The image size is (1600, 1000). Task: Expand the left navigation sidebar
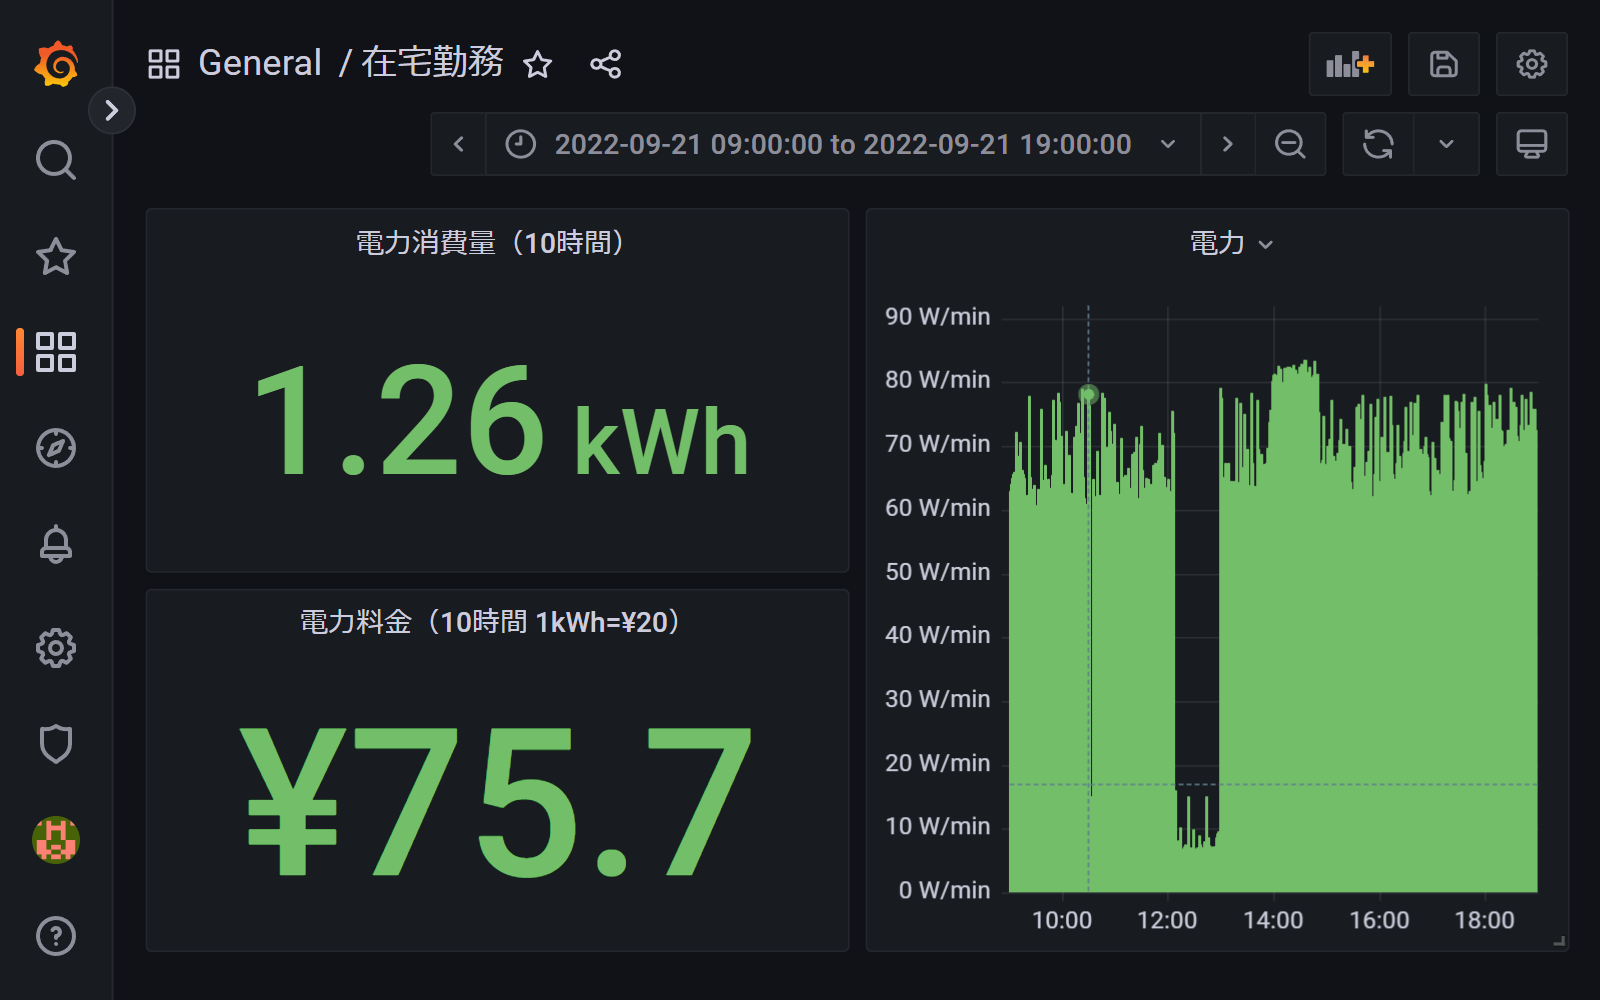(x=111, y=110)
